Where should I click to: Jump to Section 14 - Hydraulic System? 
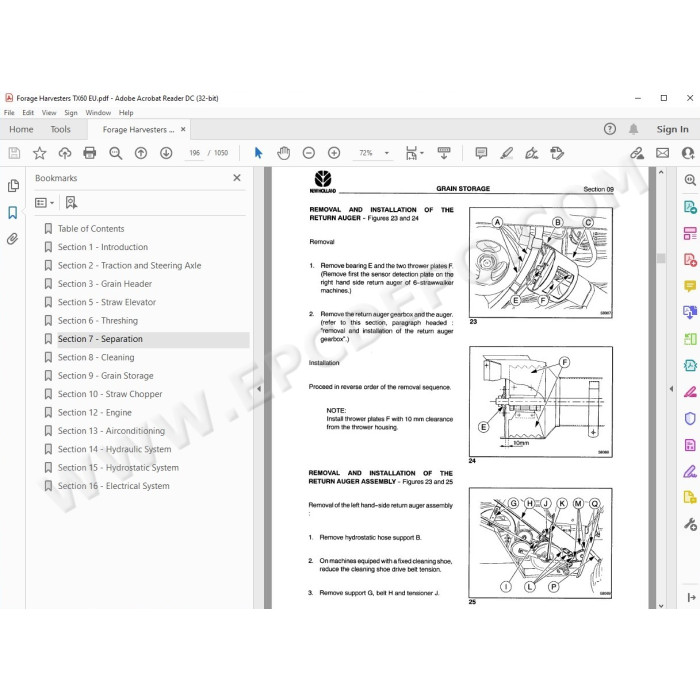click(114, 449)
